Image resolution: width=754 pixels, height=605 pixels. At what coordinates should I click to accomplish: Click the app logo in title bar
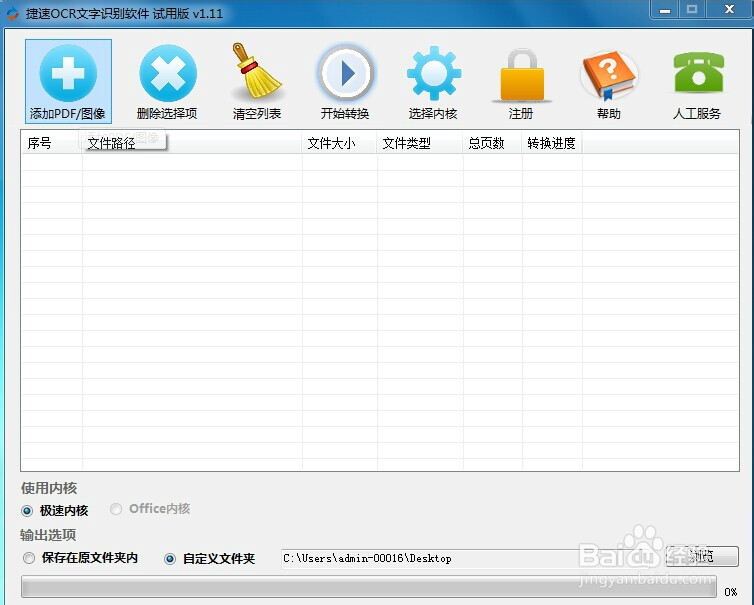(12, 13)
